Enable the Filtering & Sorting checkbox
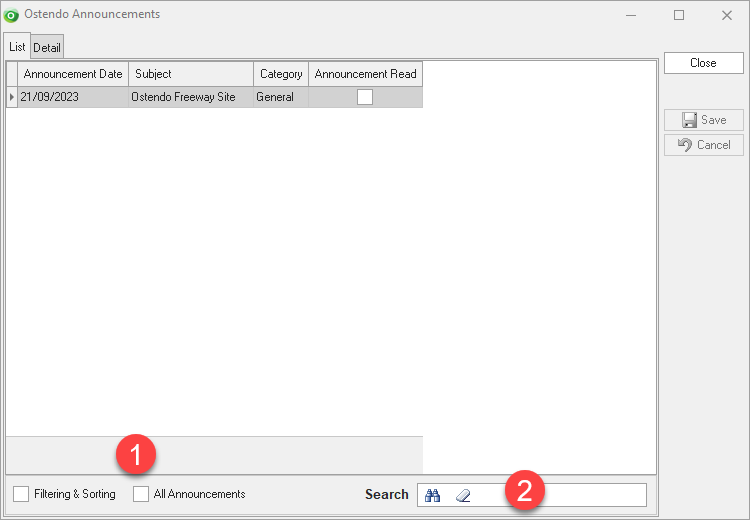This screenshot has width=750, height=520. pyautogui.click(x=21, y=494)
